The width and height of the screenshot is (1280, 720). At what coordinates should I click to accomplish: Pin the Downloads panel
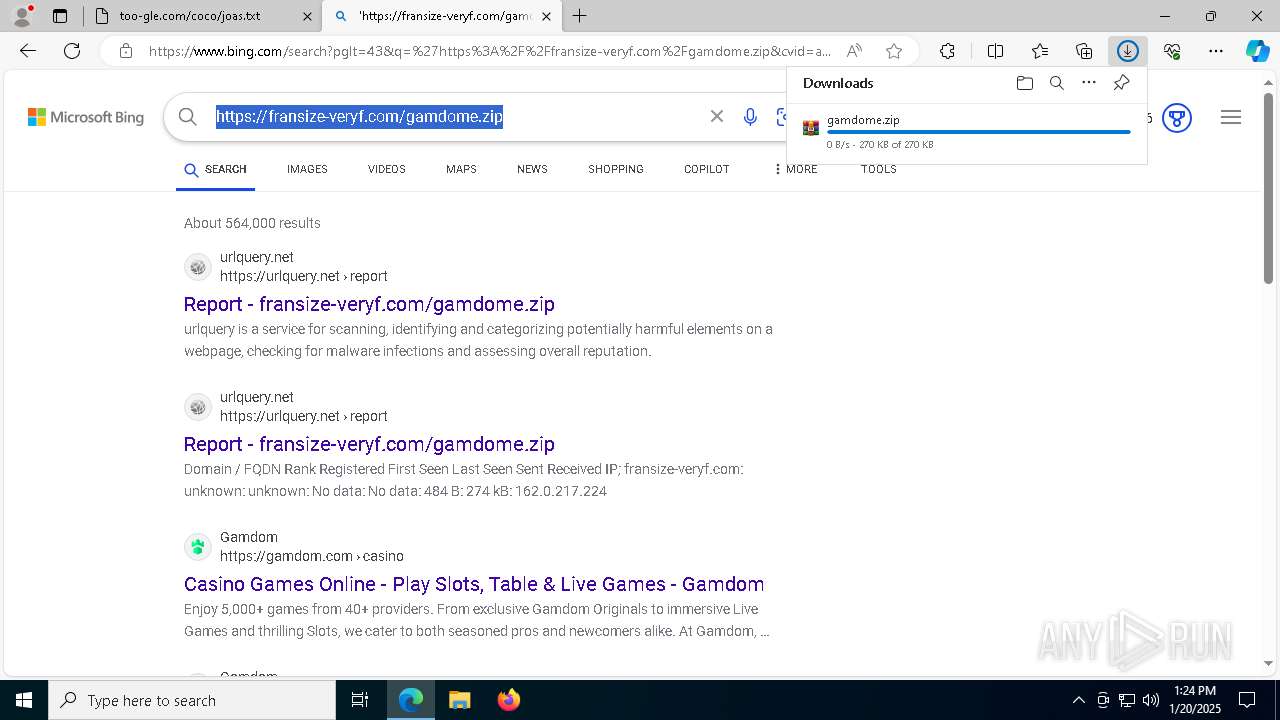(1121, 83)
